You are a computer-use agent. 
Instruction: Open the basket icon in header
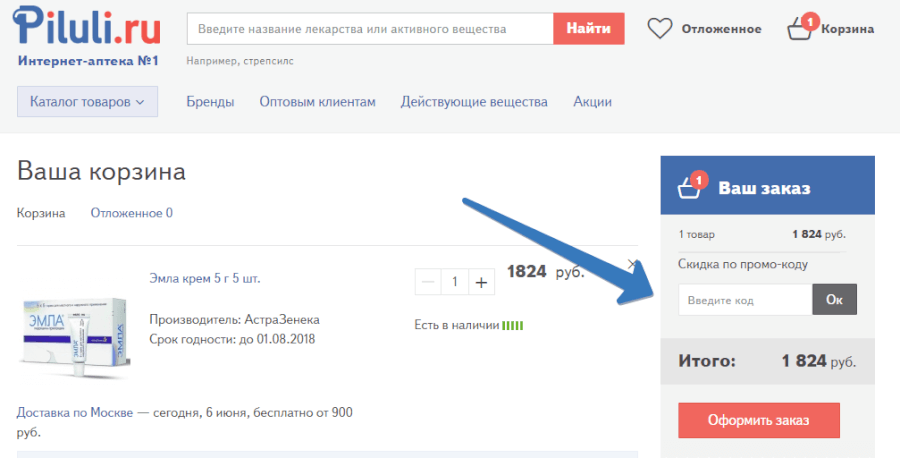(800, 28)
